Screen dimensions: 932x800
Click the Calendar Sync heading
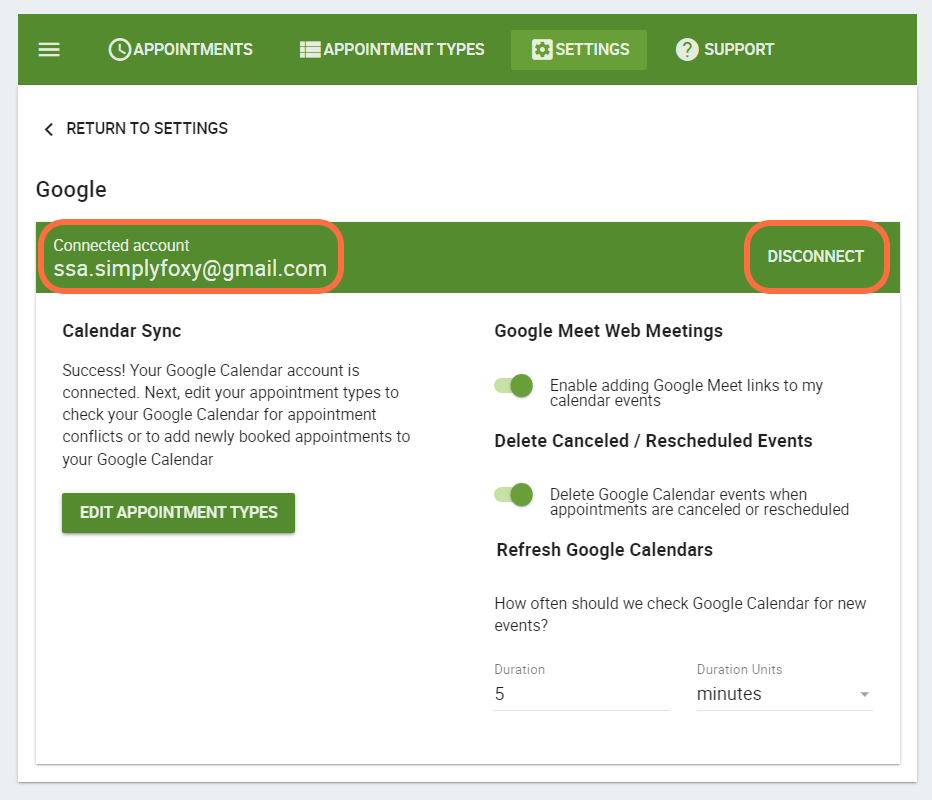122,330
